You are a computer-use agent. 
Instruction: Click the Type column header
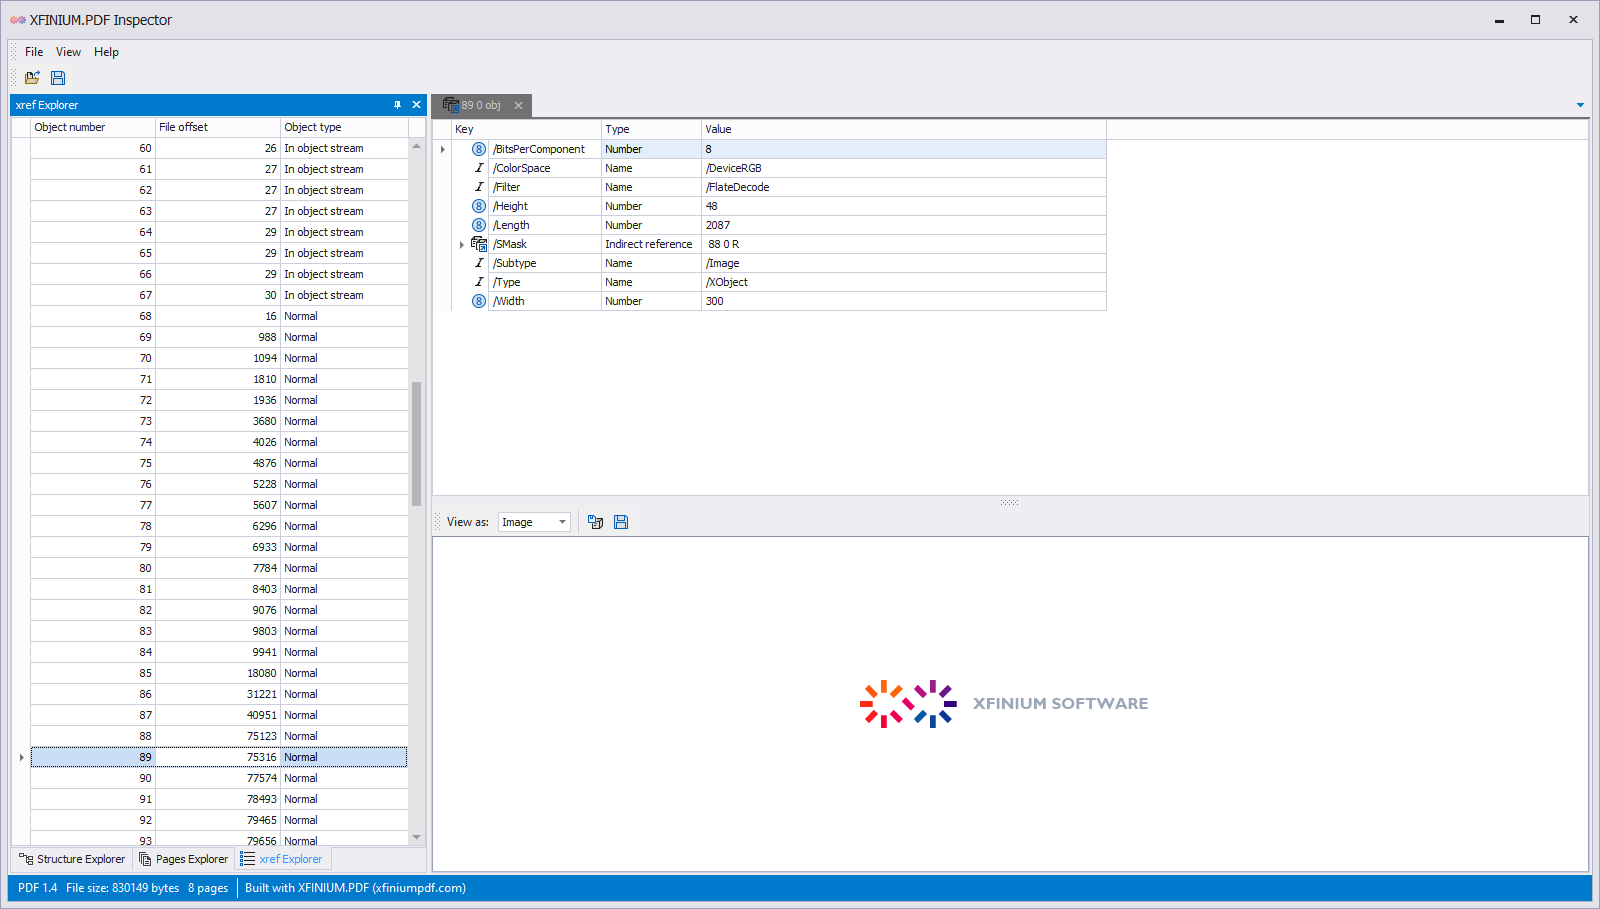[651, 129]
